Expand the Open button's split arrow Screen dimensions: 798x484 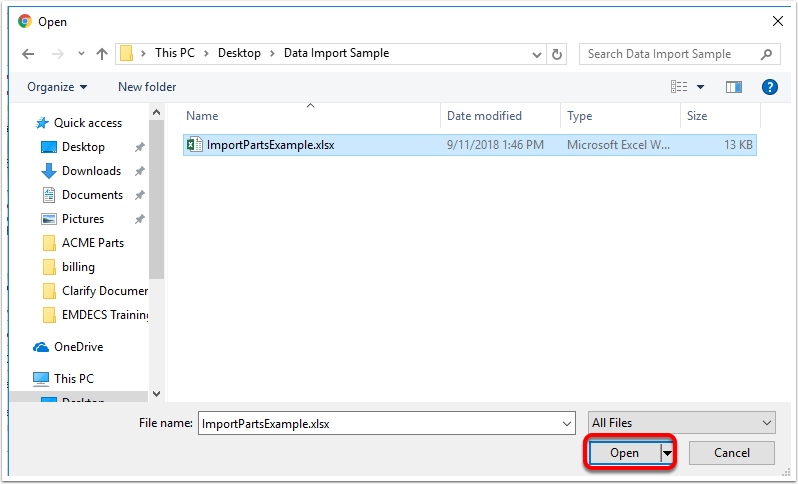click(x=667, y=453)
